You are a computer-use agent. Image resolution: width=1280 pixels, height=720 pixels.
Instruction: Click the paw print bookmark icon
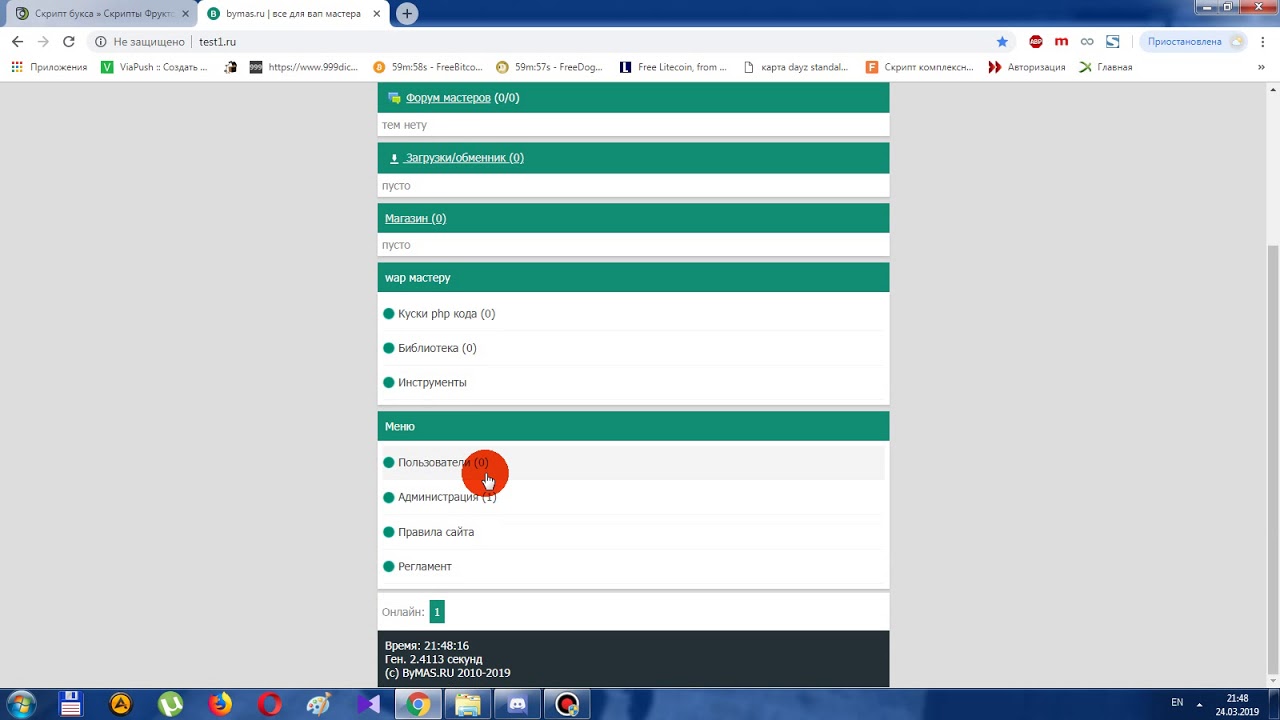231,67
